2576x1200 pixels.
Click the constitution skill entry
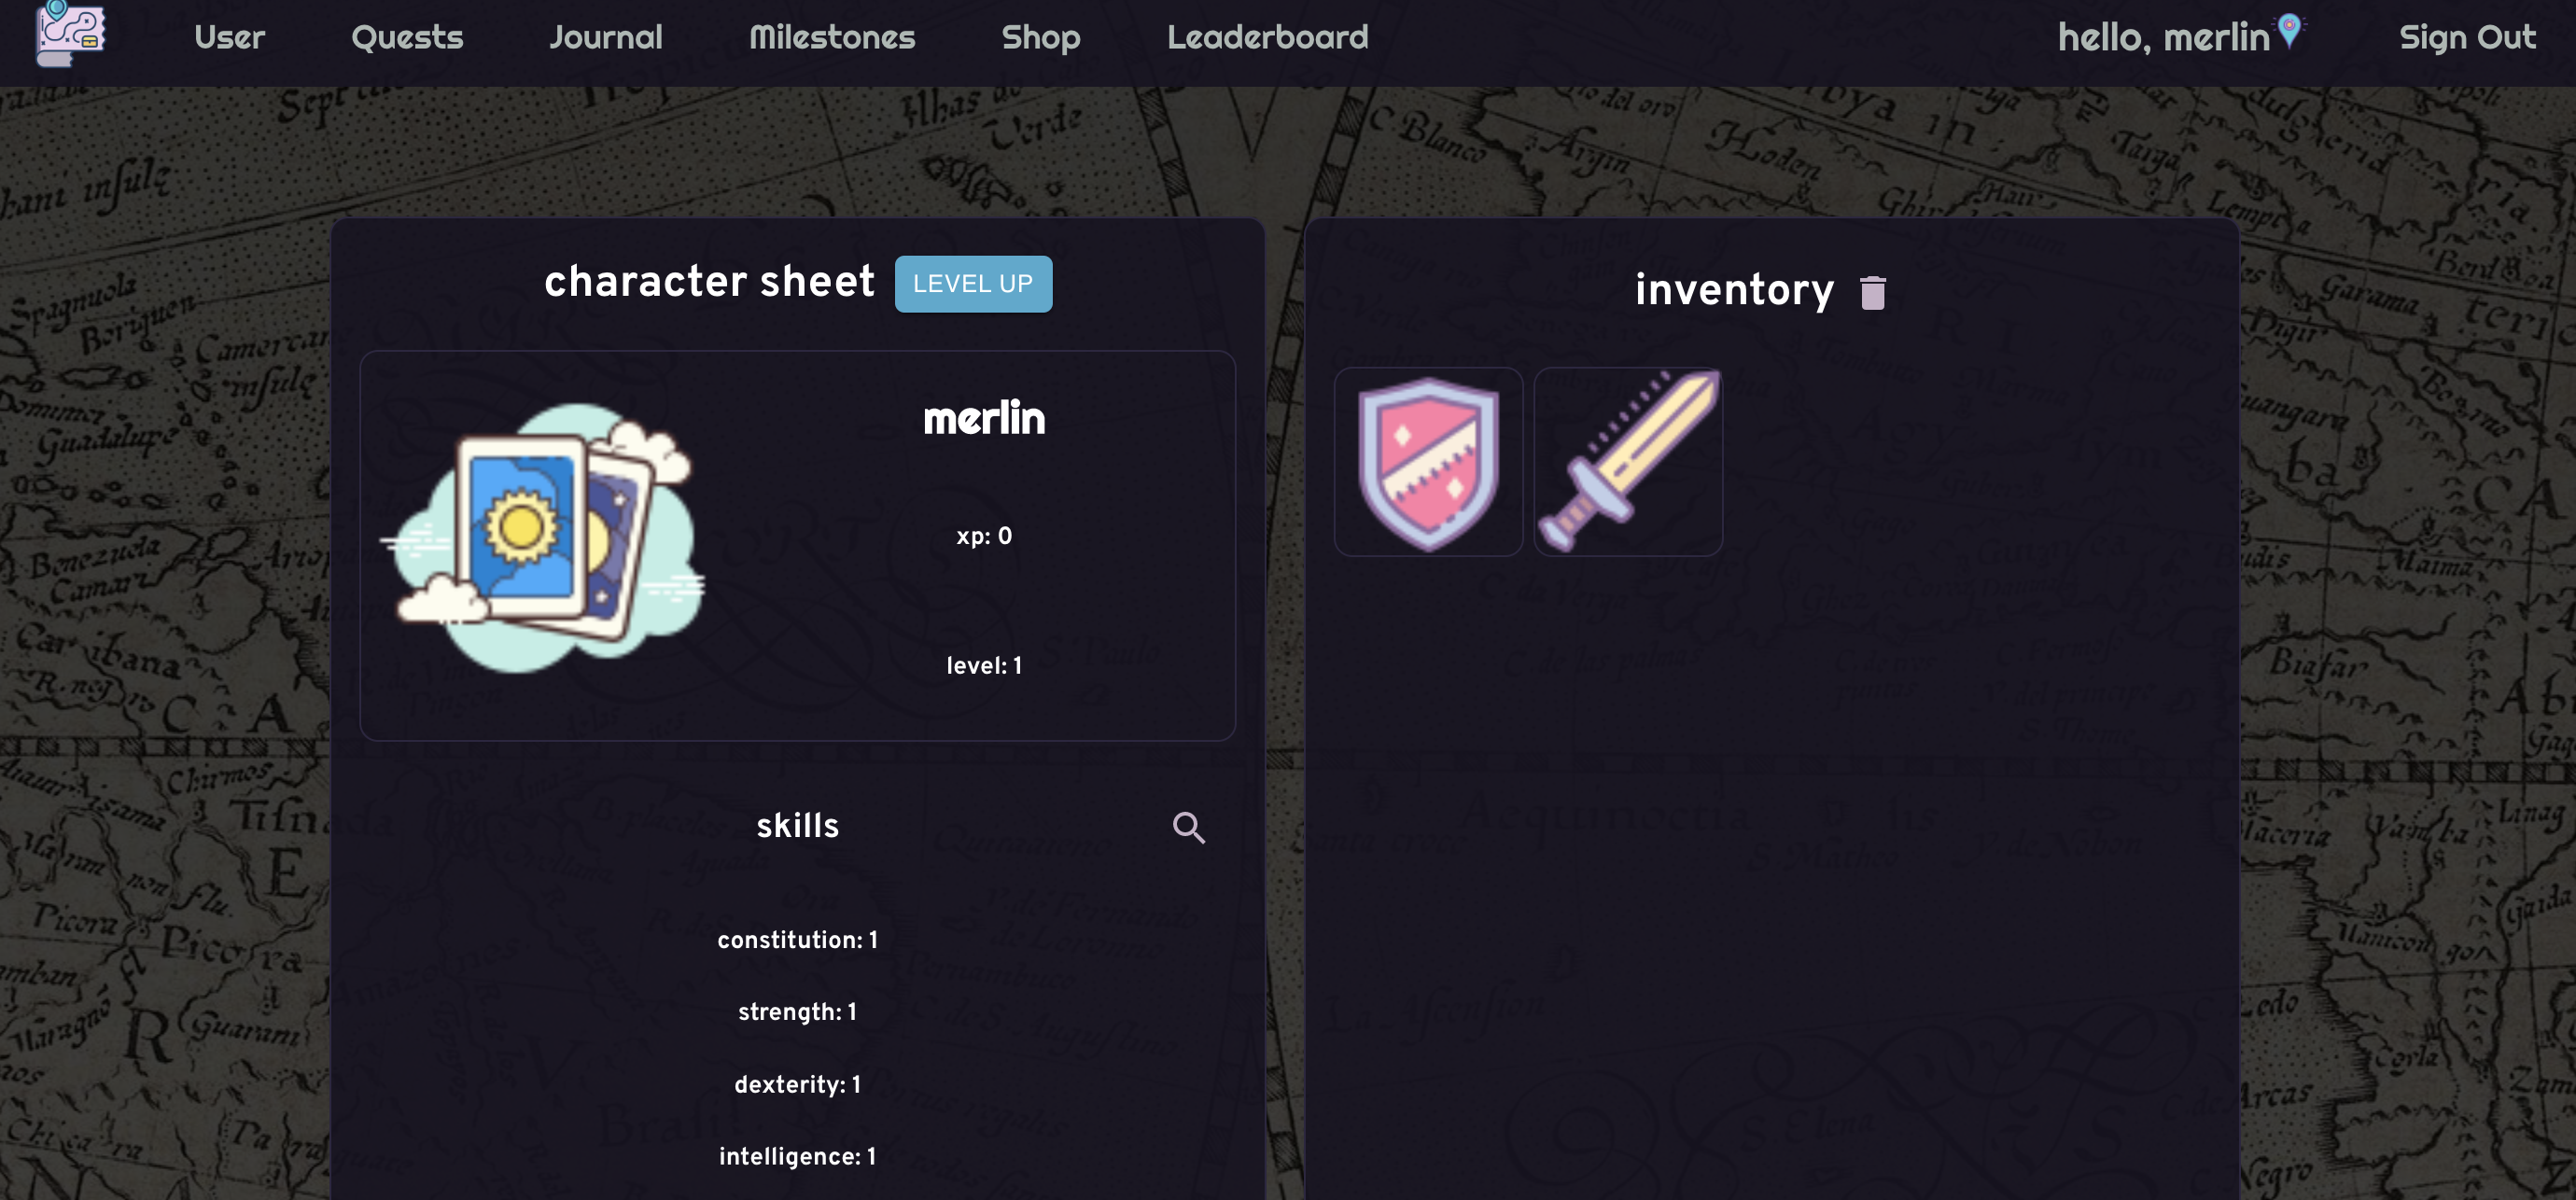pos(797,940)
